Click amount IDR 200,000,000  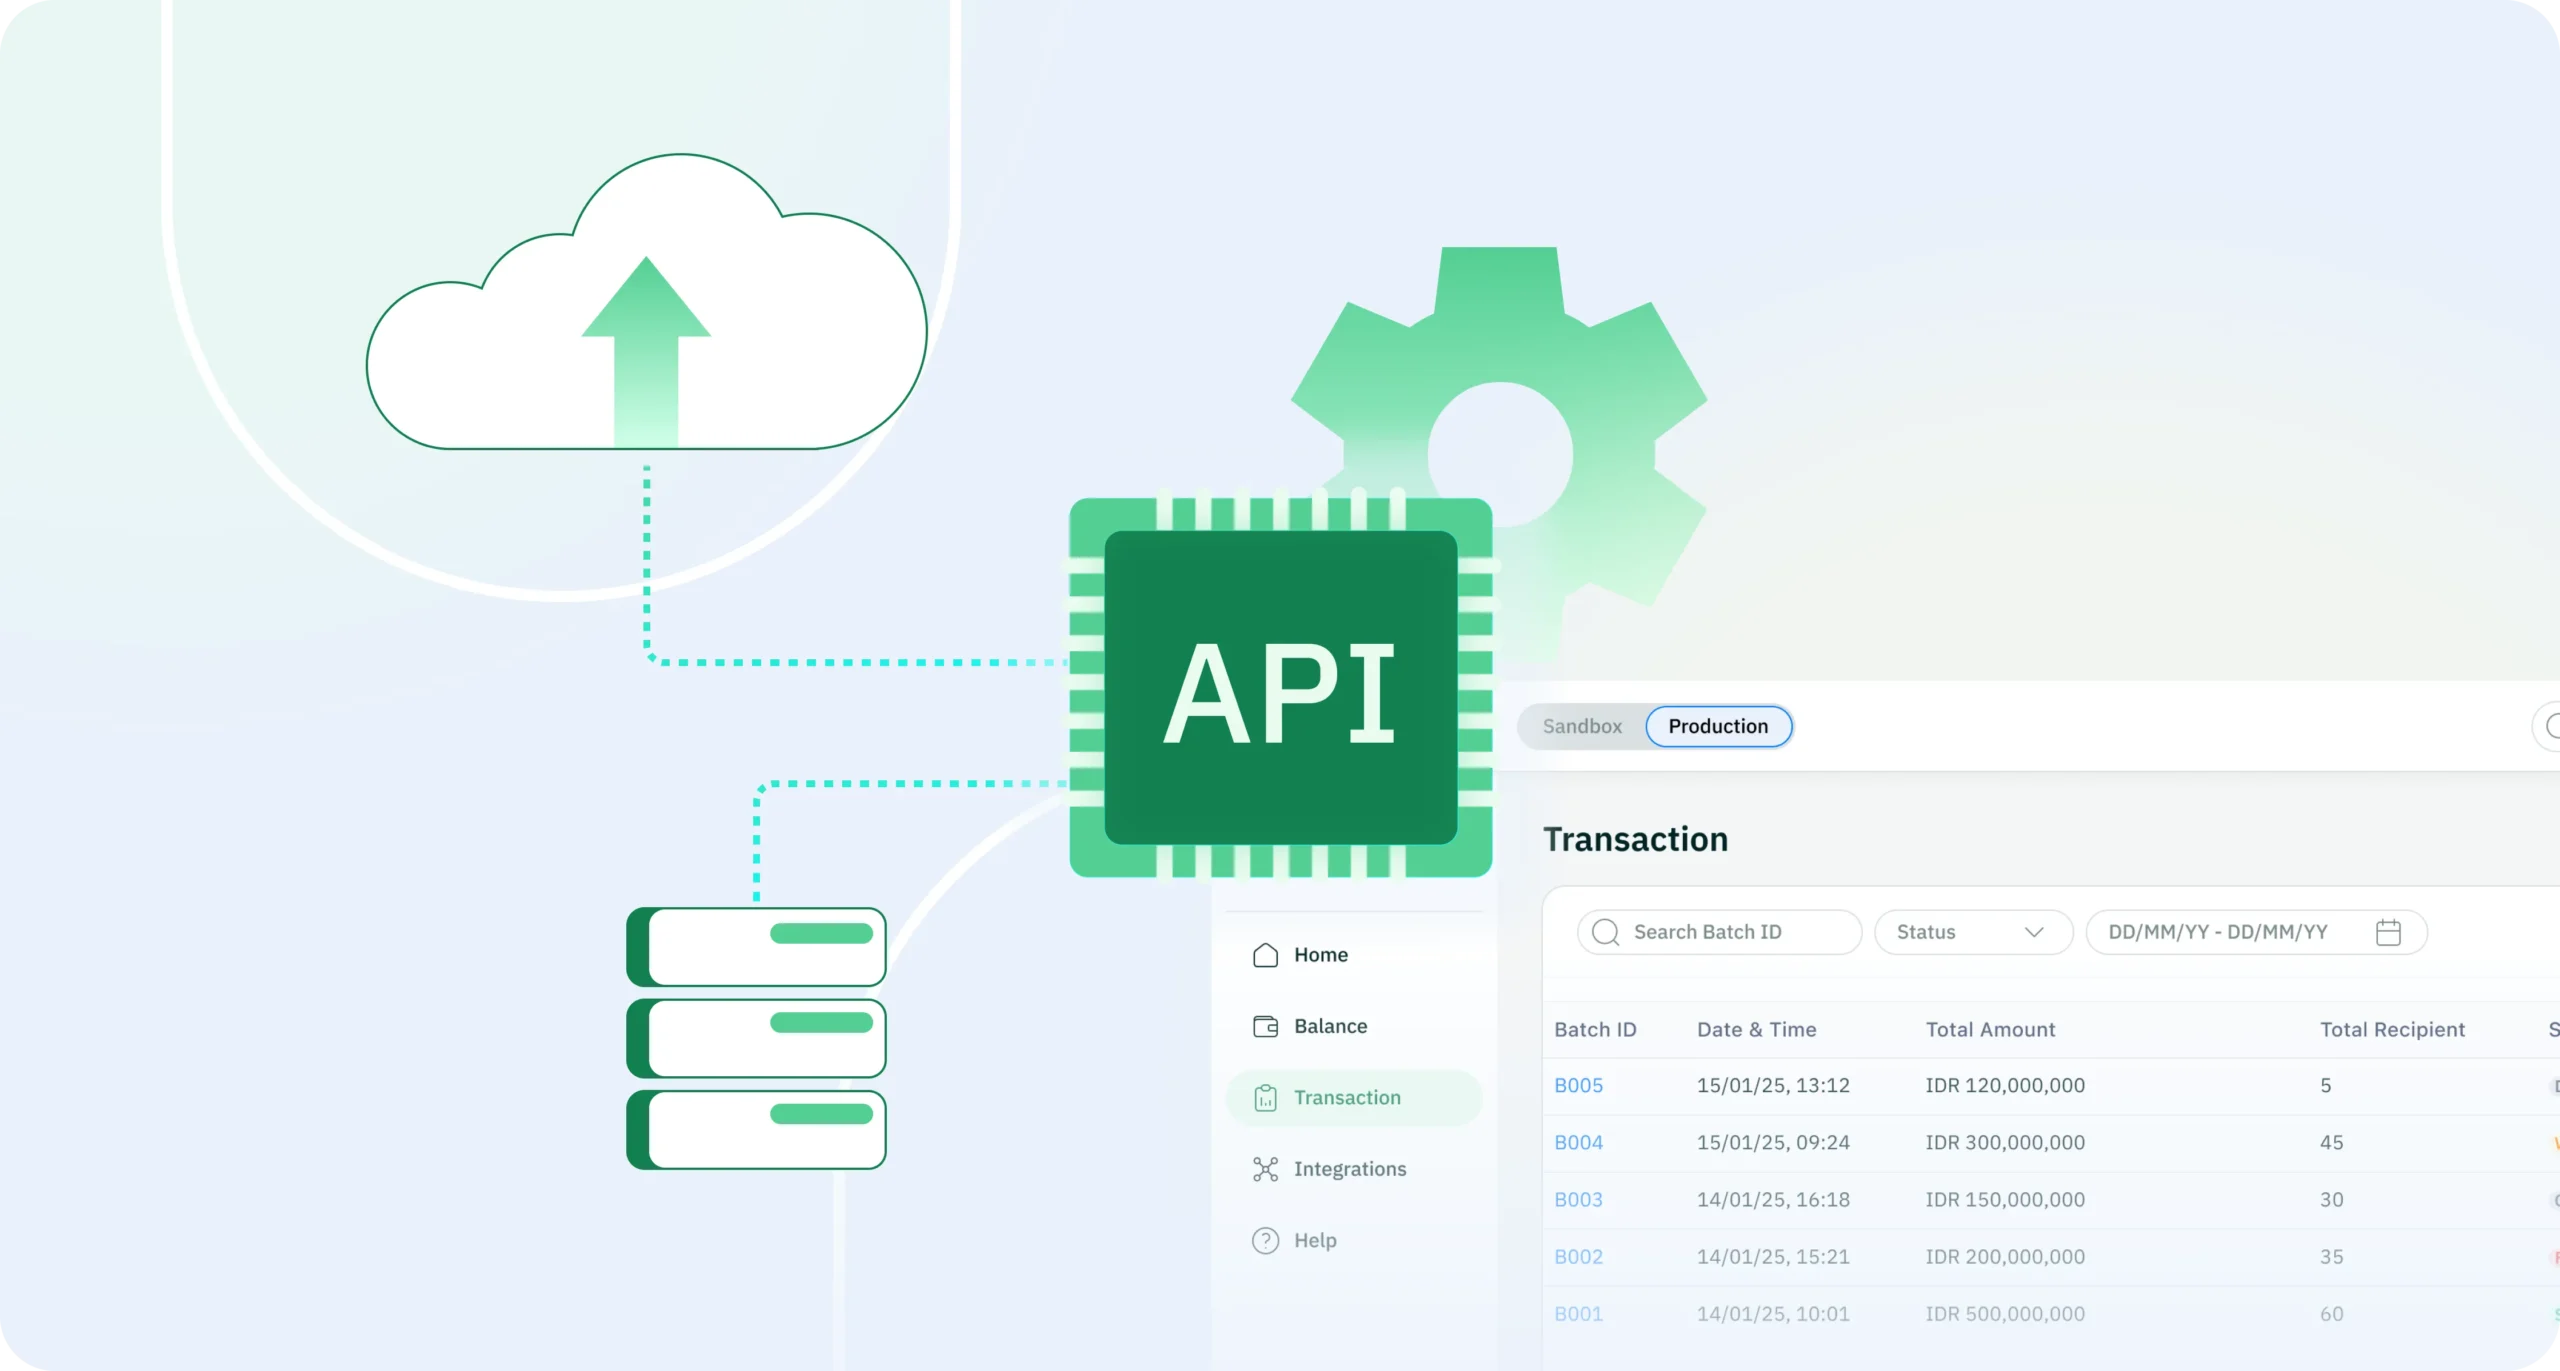click(x=2005, y=1256)
